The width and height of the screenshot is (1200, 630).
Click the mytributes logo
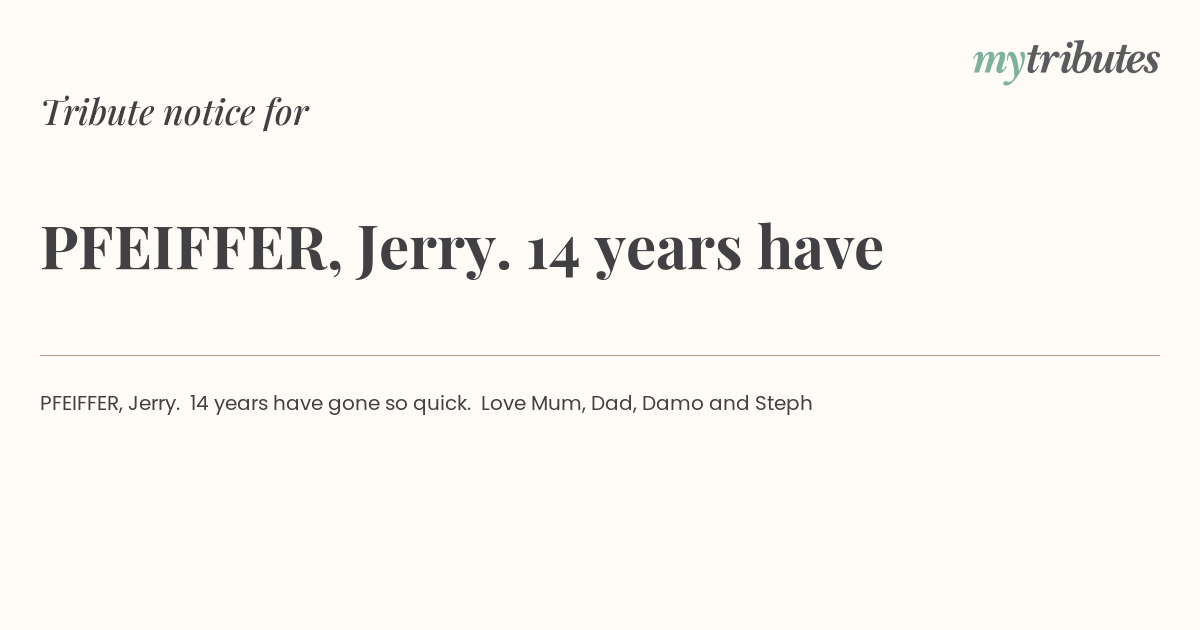pyautogui.click(x=1066, y=61)
